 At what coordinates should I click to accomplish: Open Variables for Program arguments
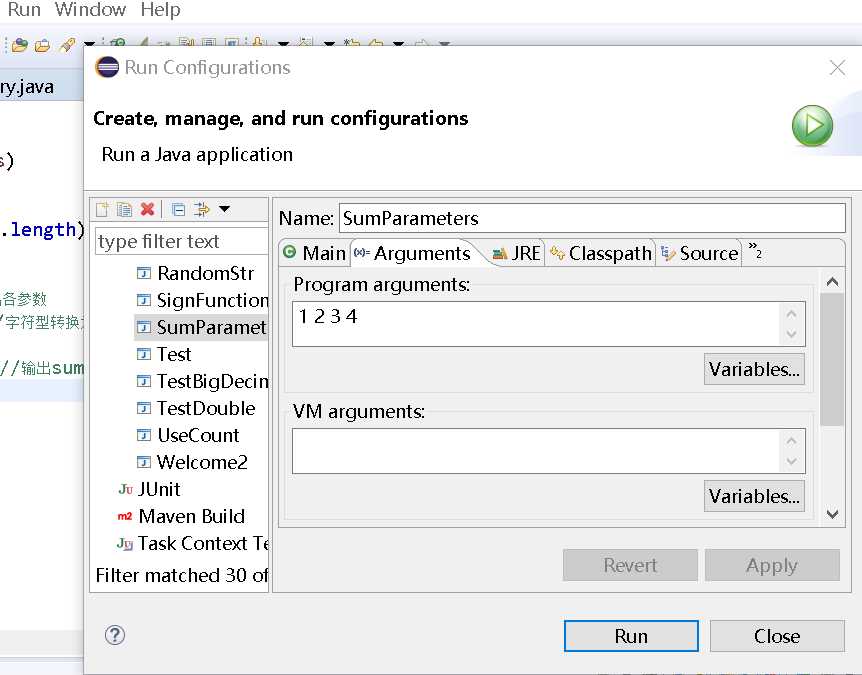point(754,369)
